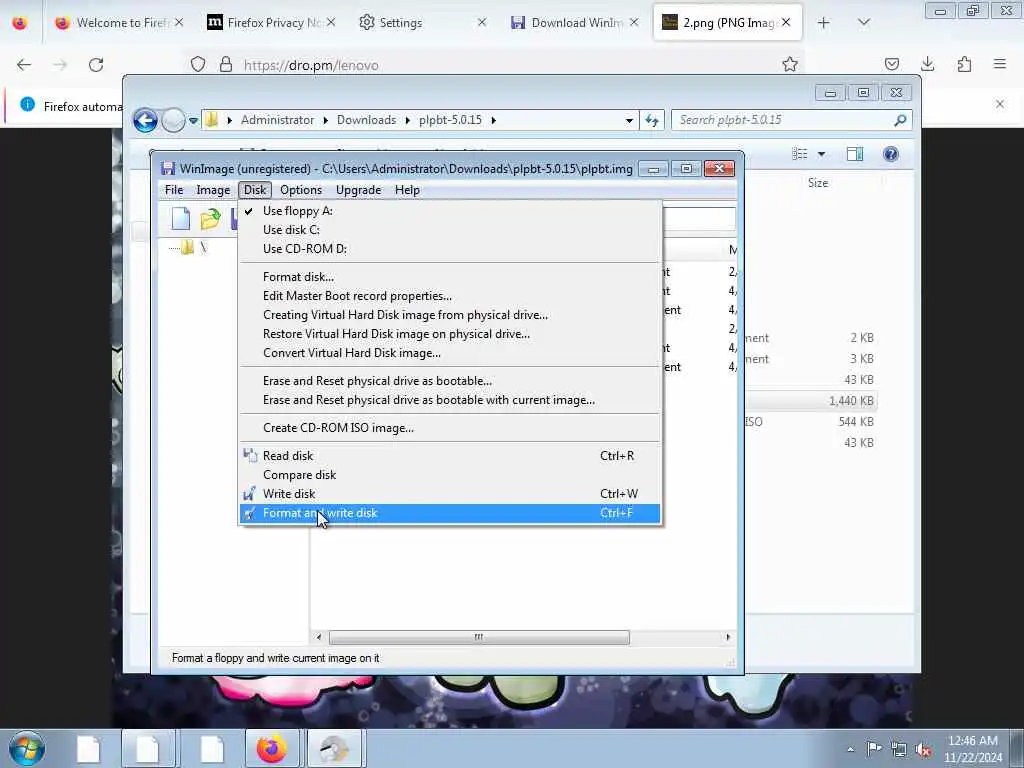
Task: Click Downloads in the Explorer breadcrumb
Action: (x=366, y=120)
